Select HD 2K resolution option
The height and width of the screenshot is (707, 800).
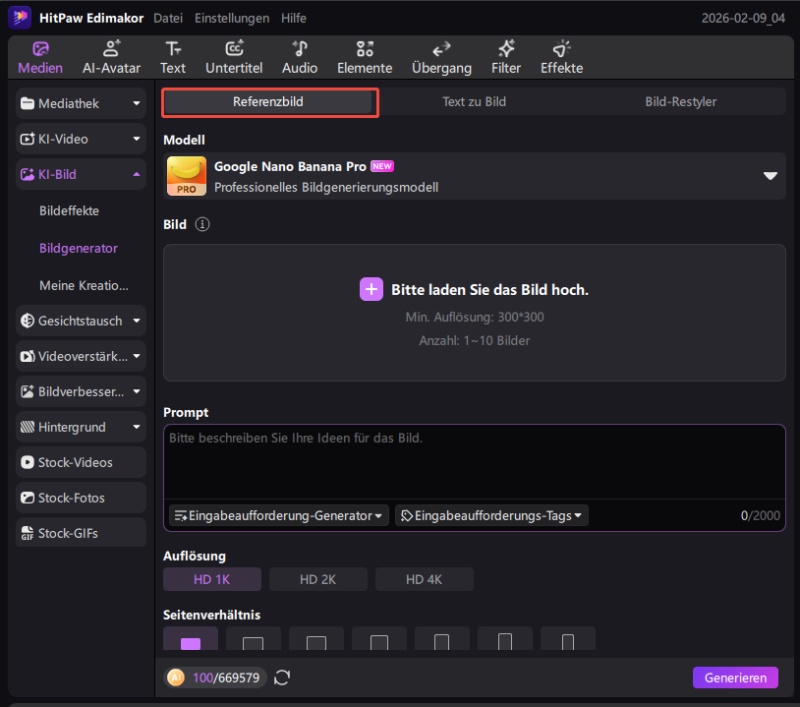point(318,579)
